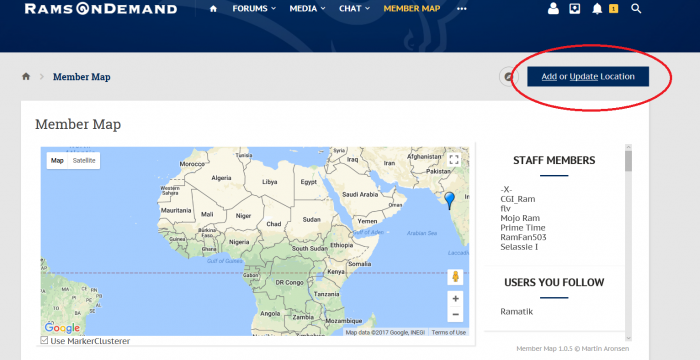Screen dimensions: 700x360
Task: Click the blue map marker pin
Action: click(449, 201)
